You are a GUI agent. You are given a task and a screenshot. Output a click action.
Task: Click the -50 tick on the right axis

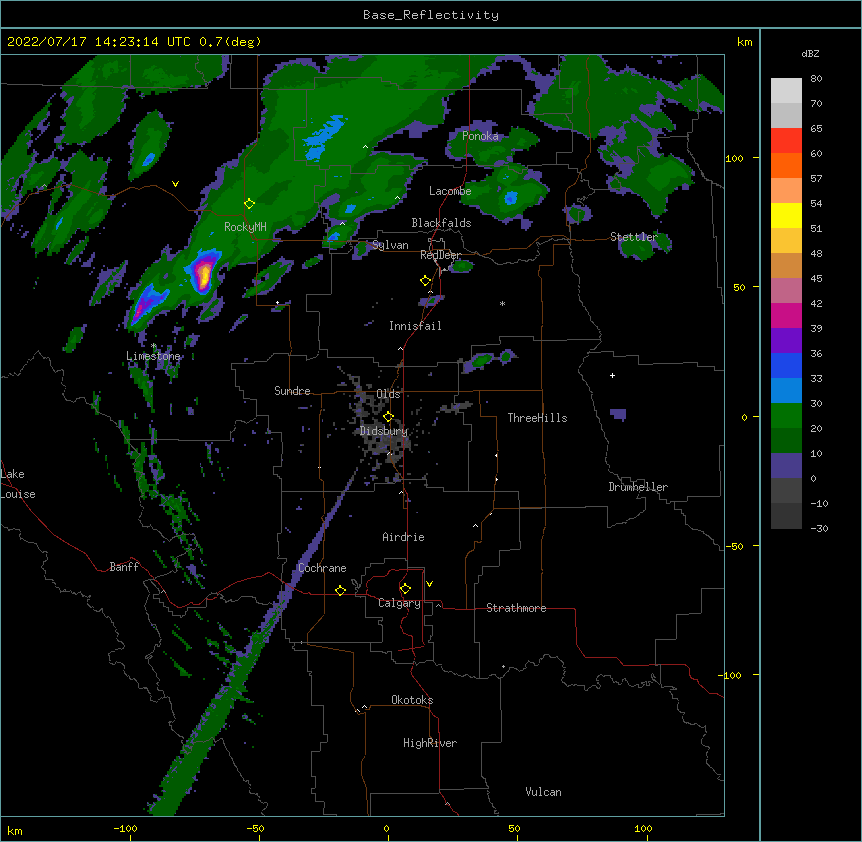coord(734,546)
